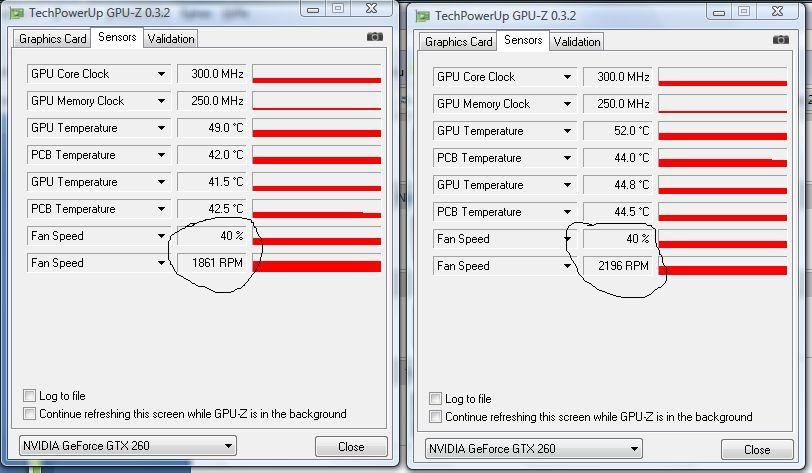Viewport: 812px width, 473px height.
Task: Click the 44.0 °C PCB temperature value
Action: 618,158
